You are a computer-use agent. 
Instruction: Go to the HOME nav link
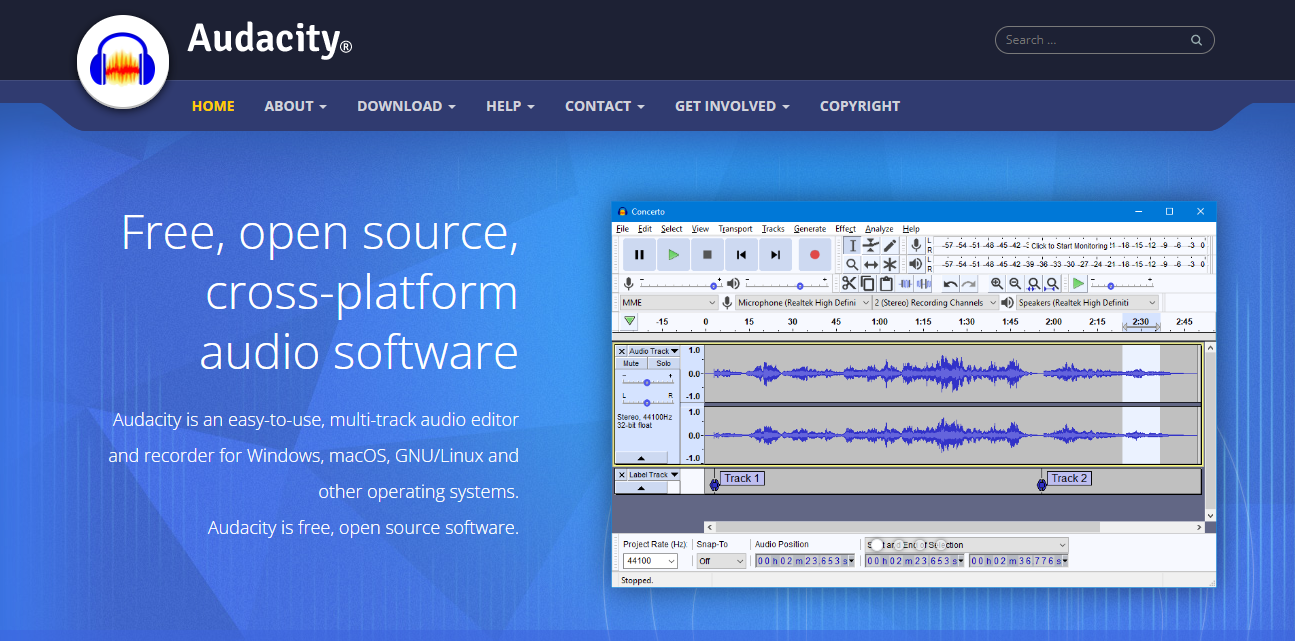pos(213,106)
